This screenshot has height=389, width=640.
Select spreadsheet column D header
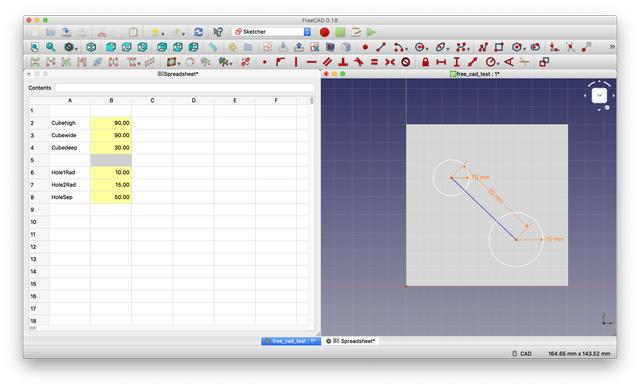click(x=193, y=100)
